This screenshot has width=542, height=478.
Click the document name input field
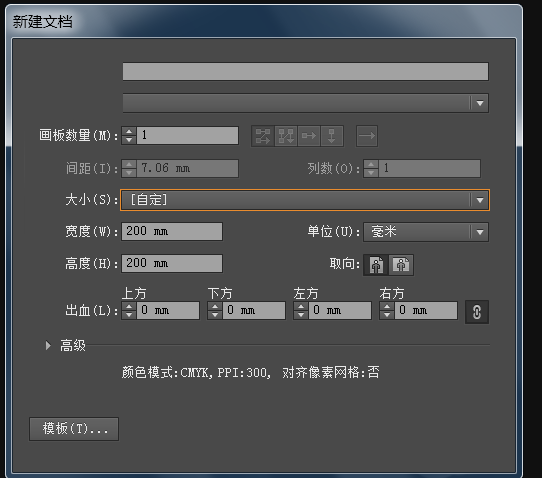(306, 71)
